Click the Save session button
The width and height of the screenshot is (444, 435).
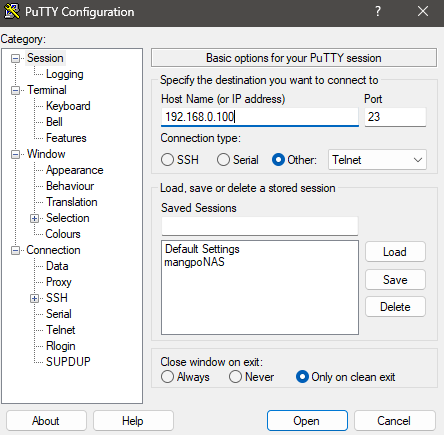395,279
